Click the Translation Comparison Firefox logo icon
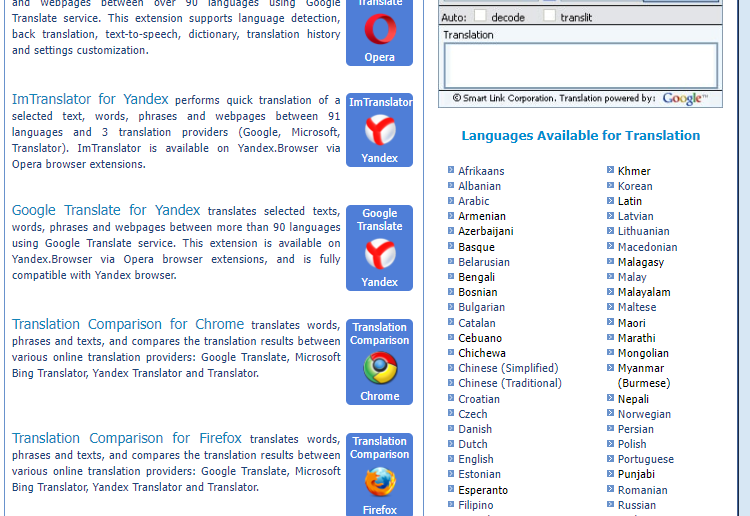The height and width of the screenshot is (516, 750). (380, 482)
